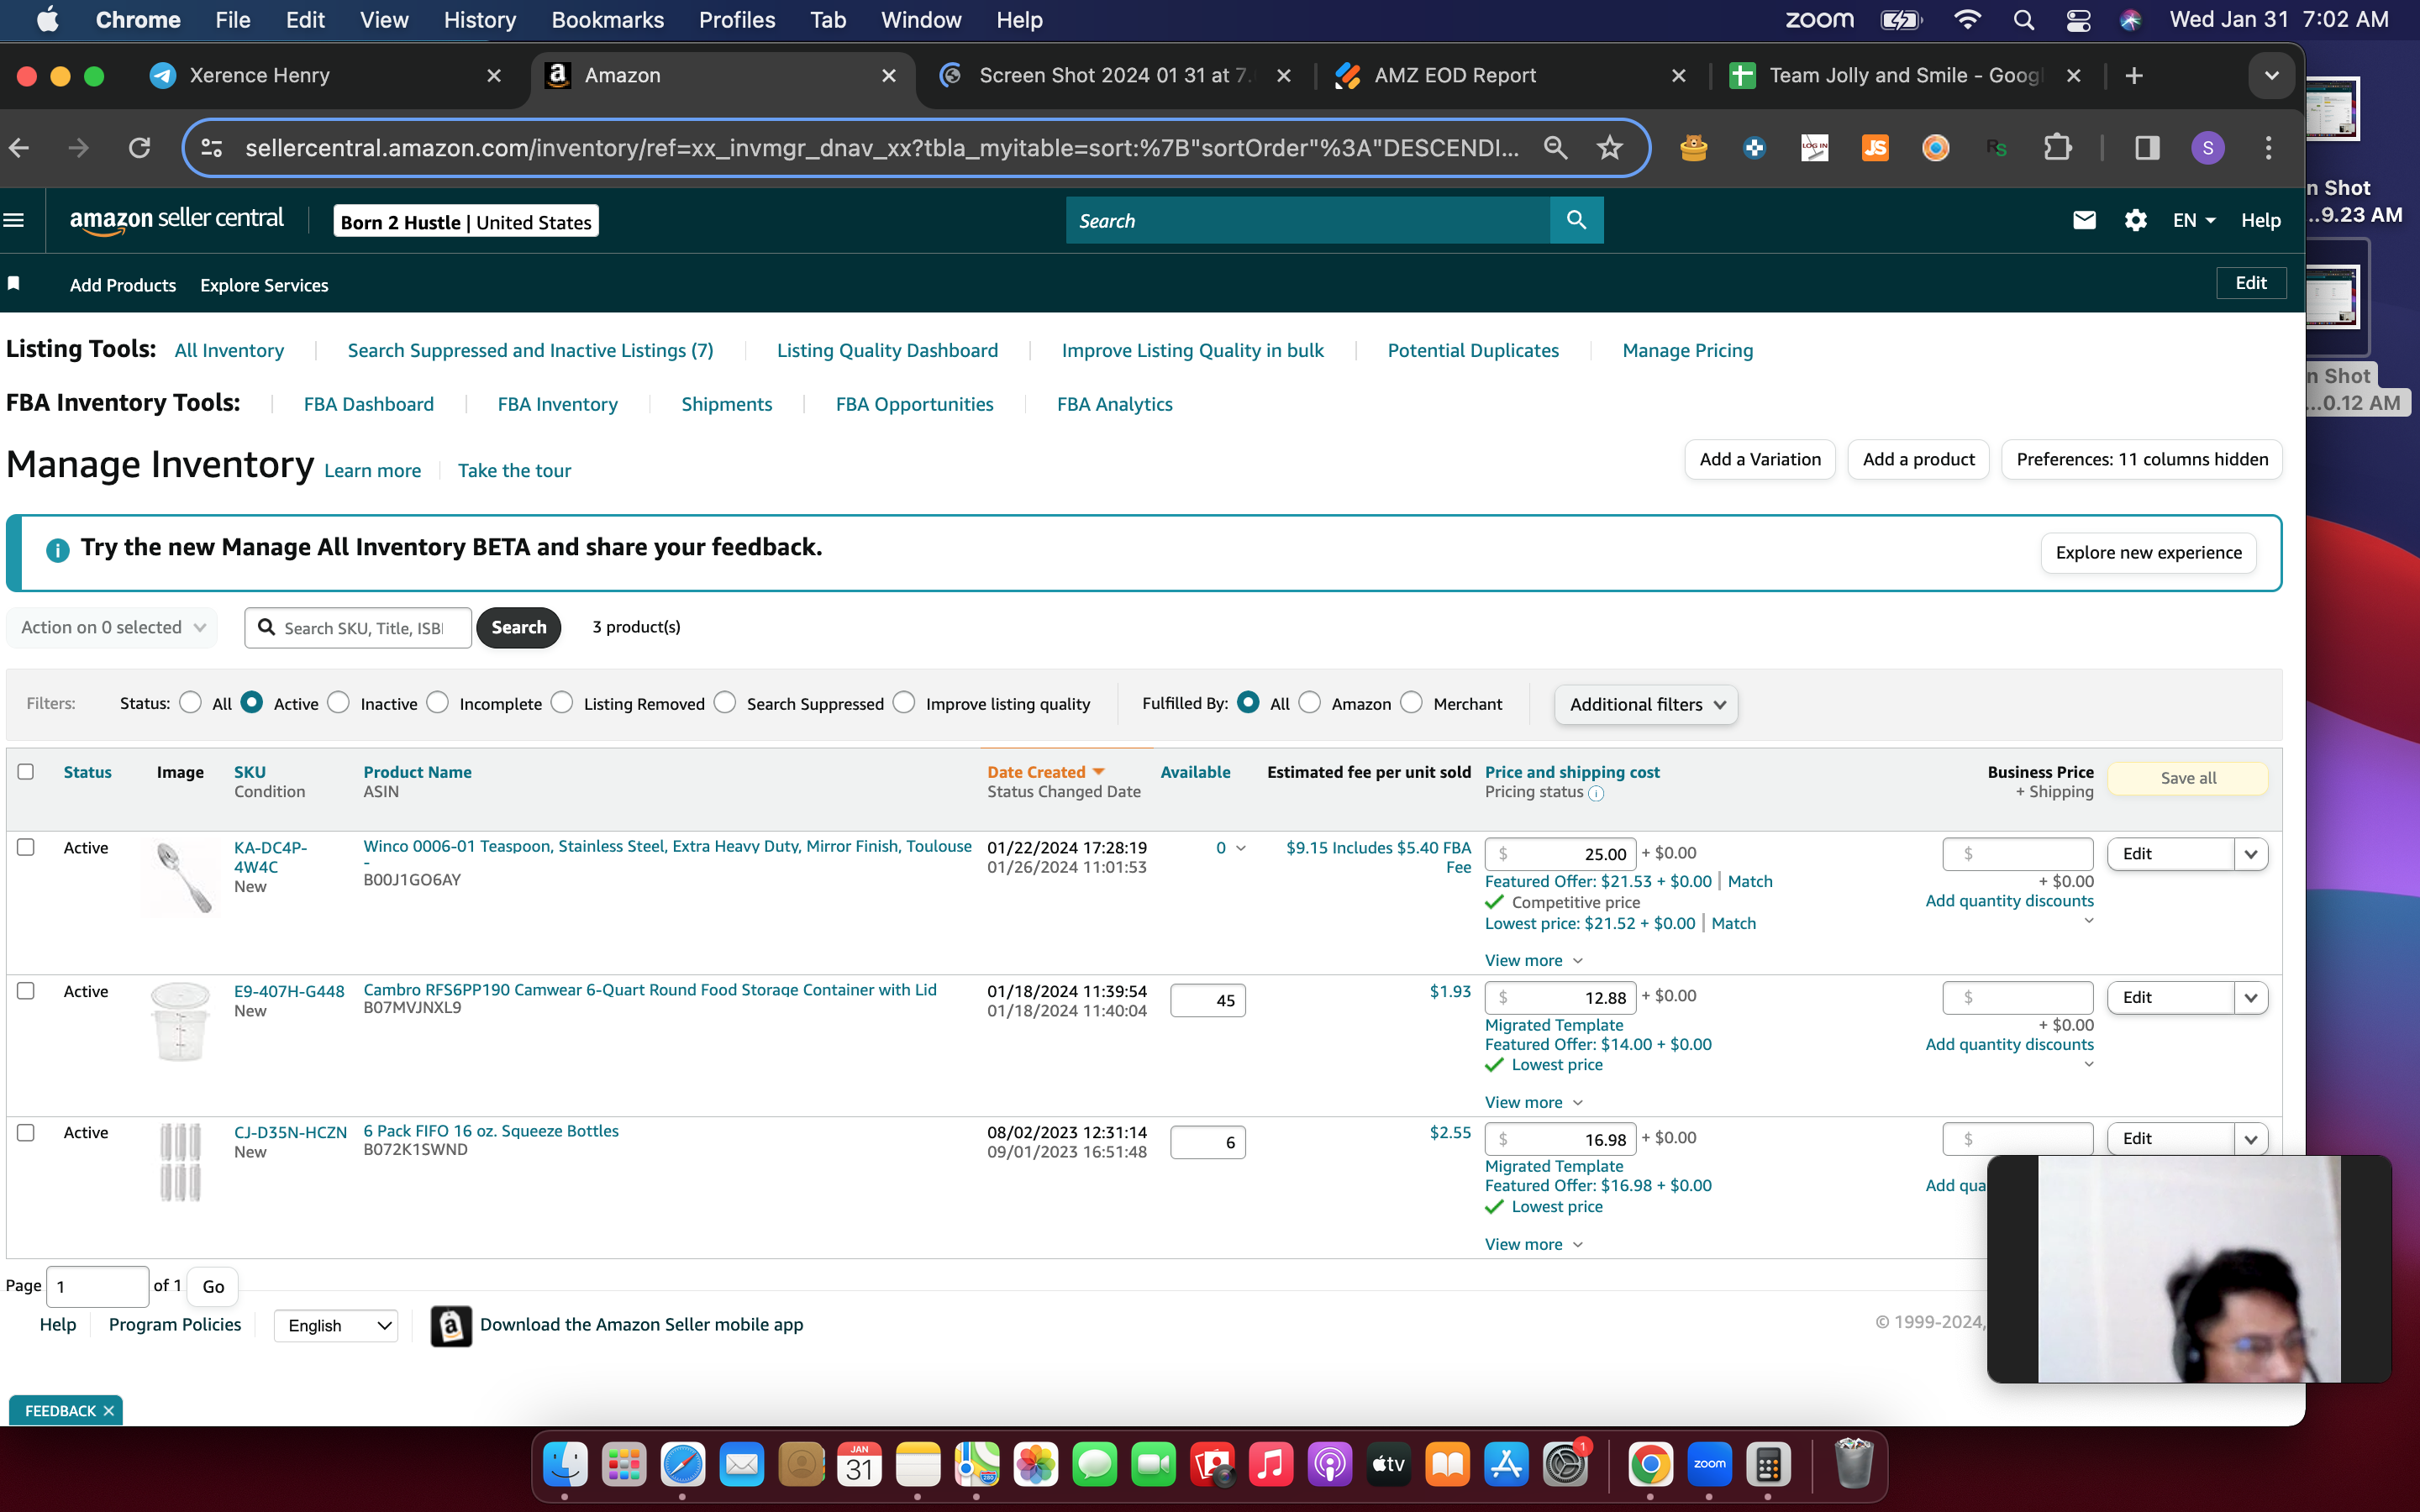Image resolution: width=2420 pixels, height=1512 pixels.
Task: Bookmark this page with the star icon
Action: pos(1609,148)
